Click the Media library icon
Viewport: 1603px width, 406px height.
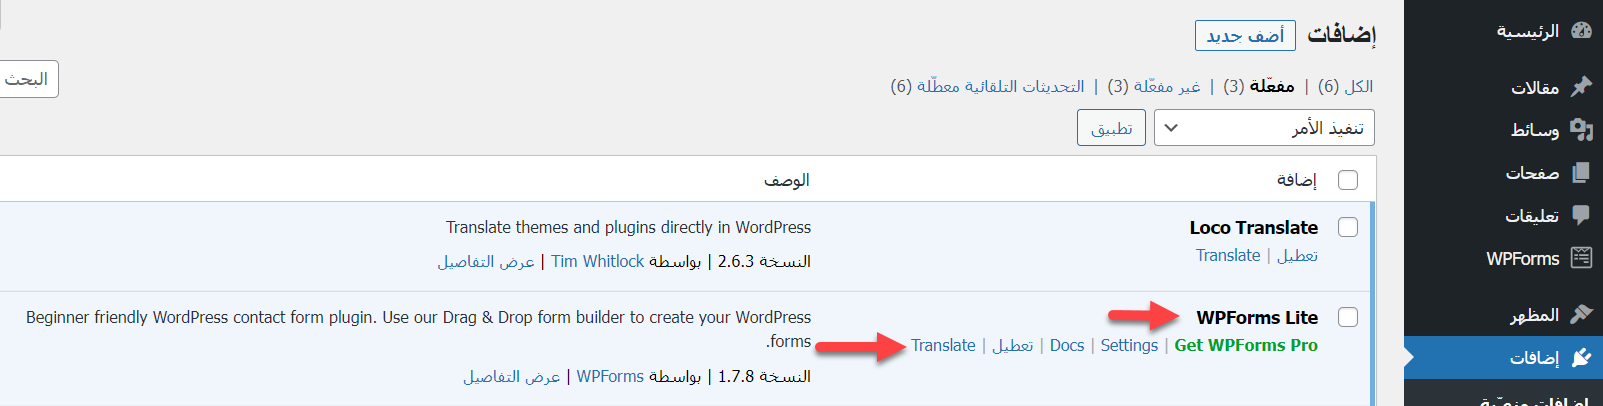1581,129
